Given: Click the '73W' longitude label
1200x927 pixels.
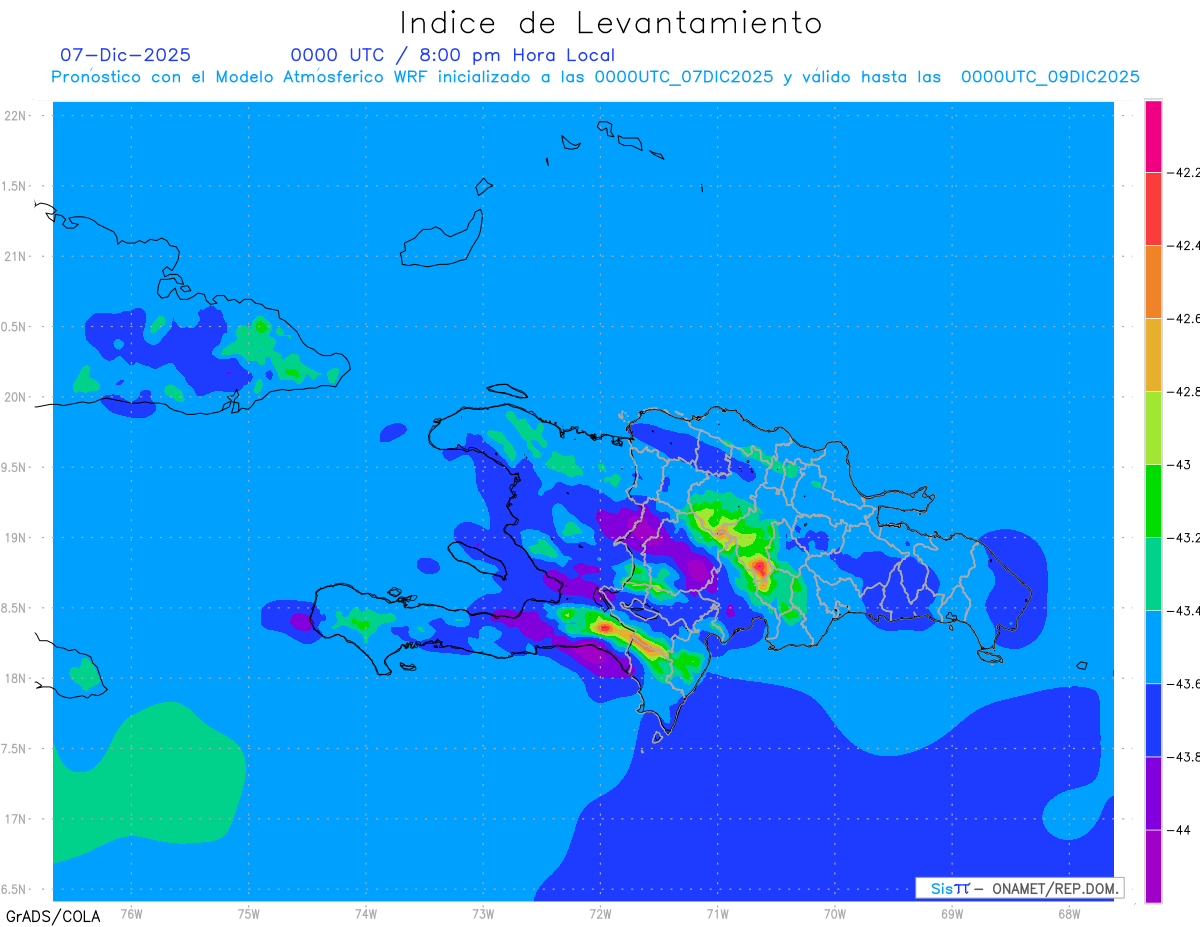Looking at the screenshot, I should [483, 912].
